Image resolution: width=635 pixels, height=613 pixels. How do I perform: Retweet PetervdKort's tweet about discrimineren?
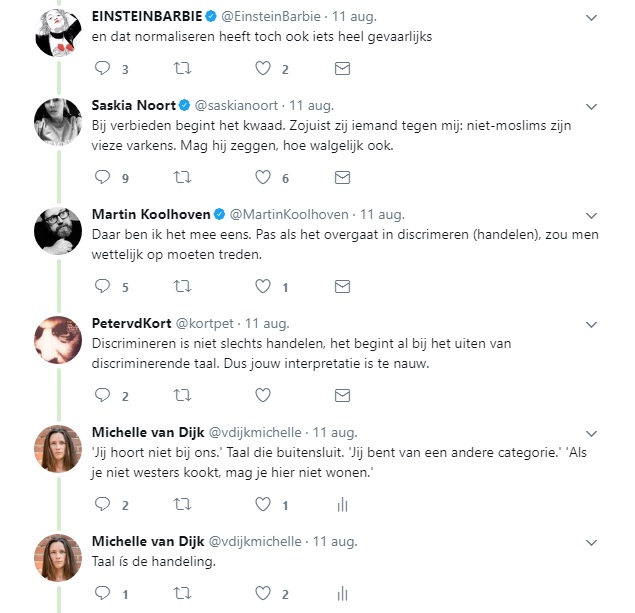coord(182,395)
